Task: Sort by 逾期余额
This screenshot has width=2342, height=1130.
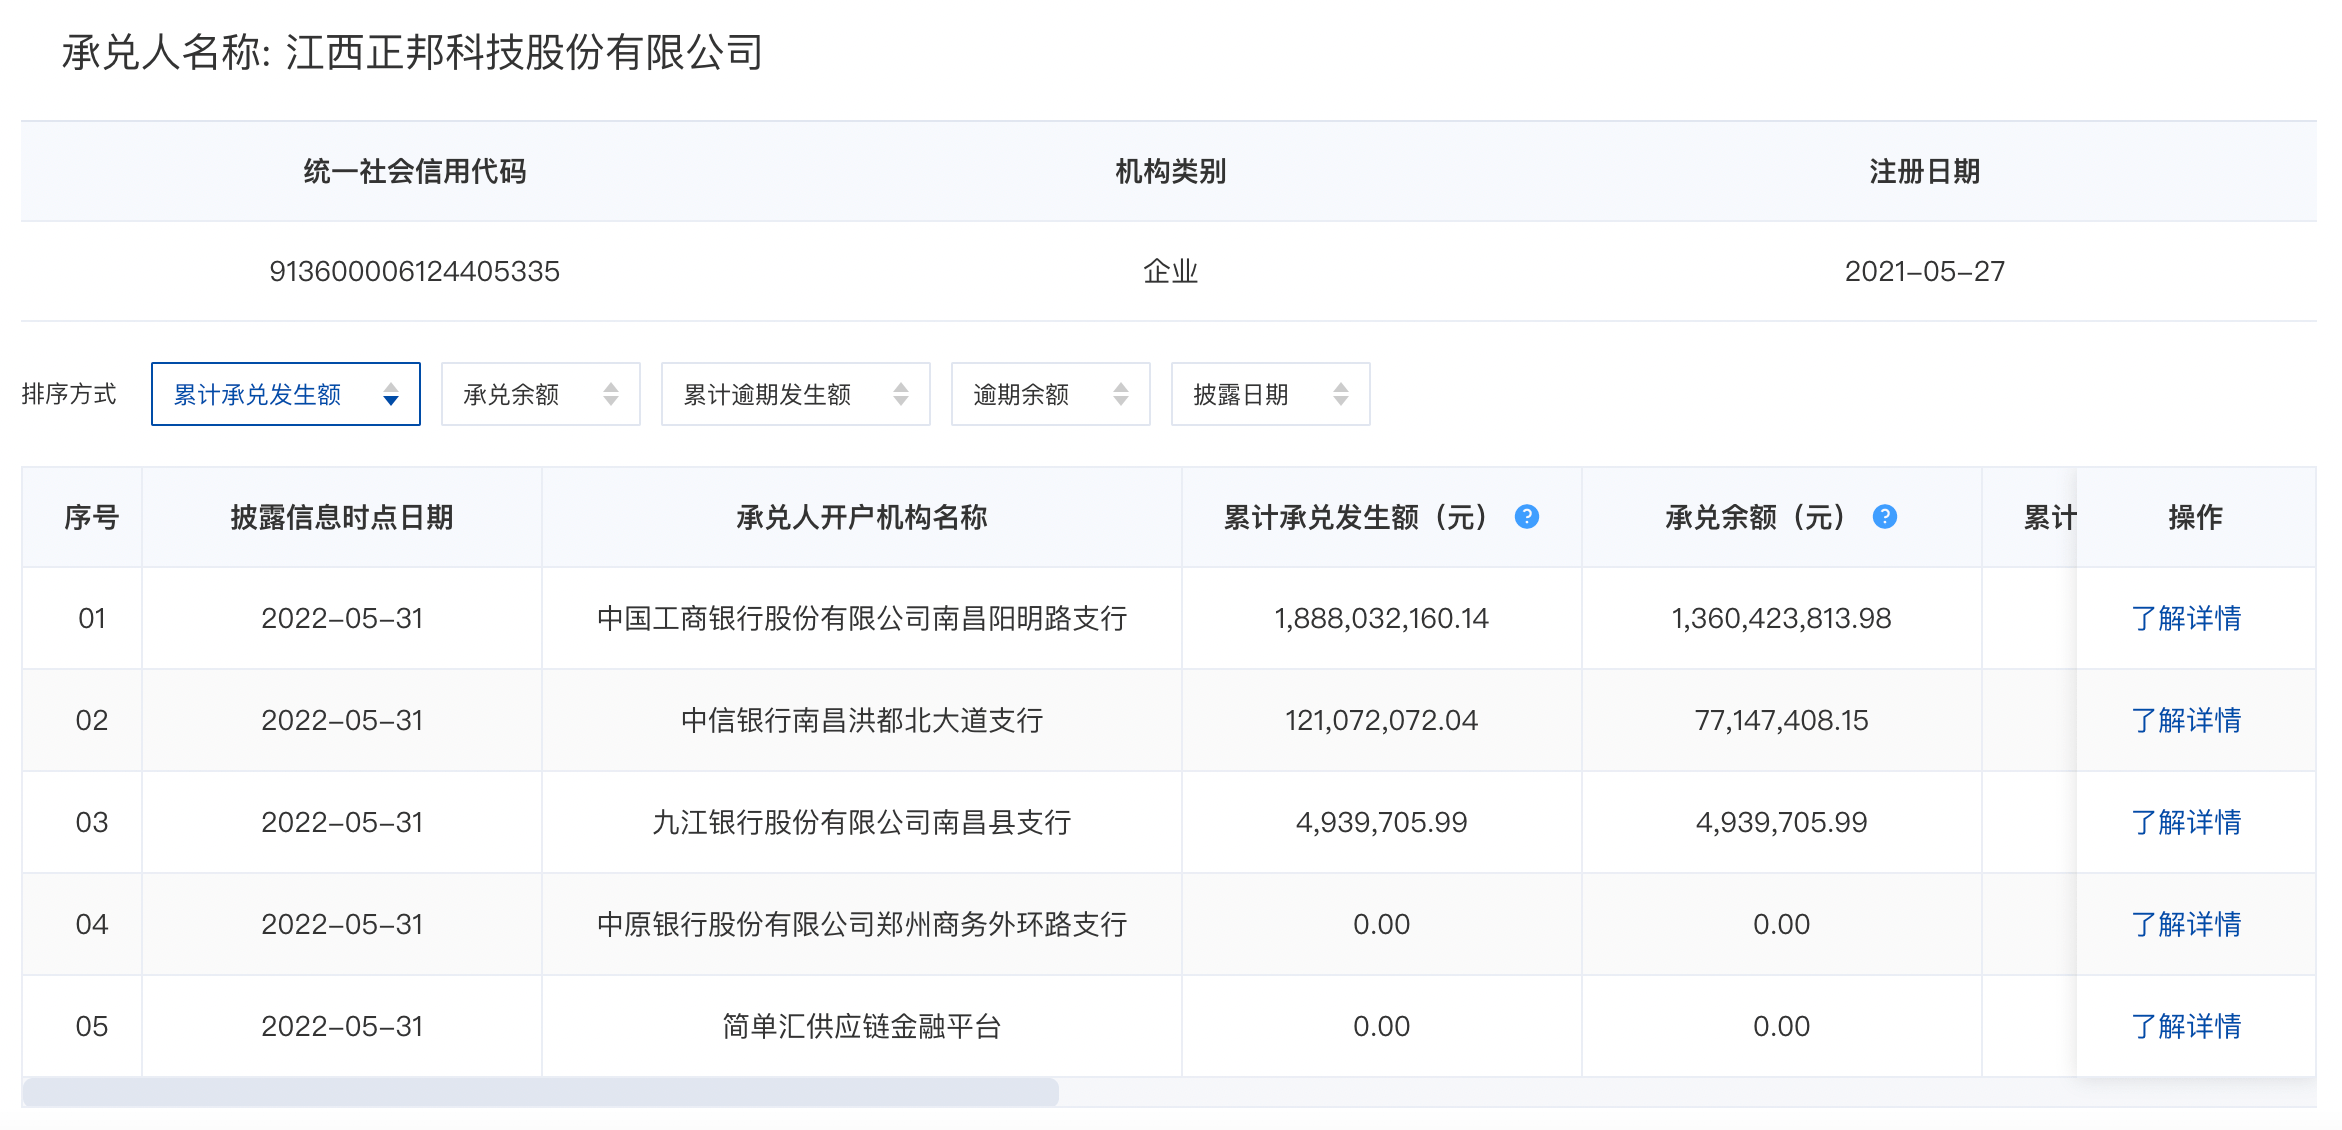Action: click(x=1051, y=394)
